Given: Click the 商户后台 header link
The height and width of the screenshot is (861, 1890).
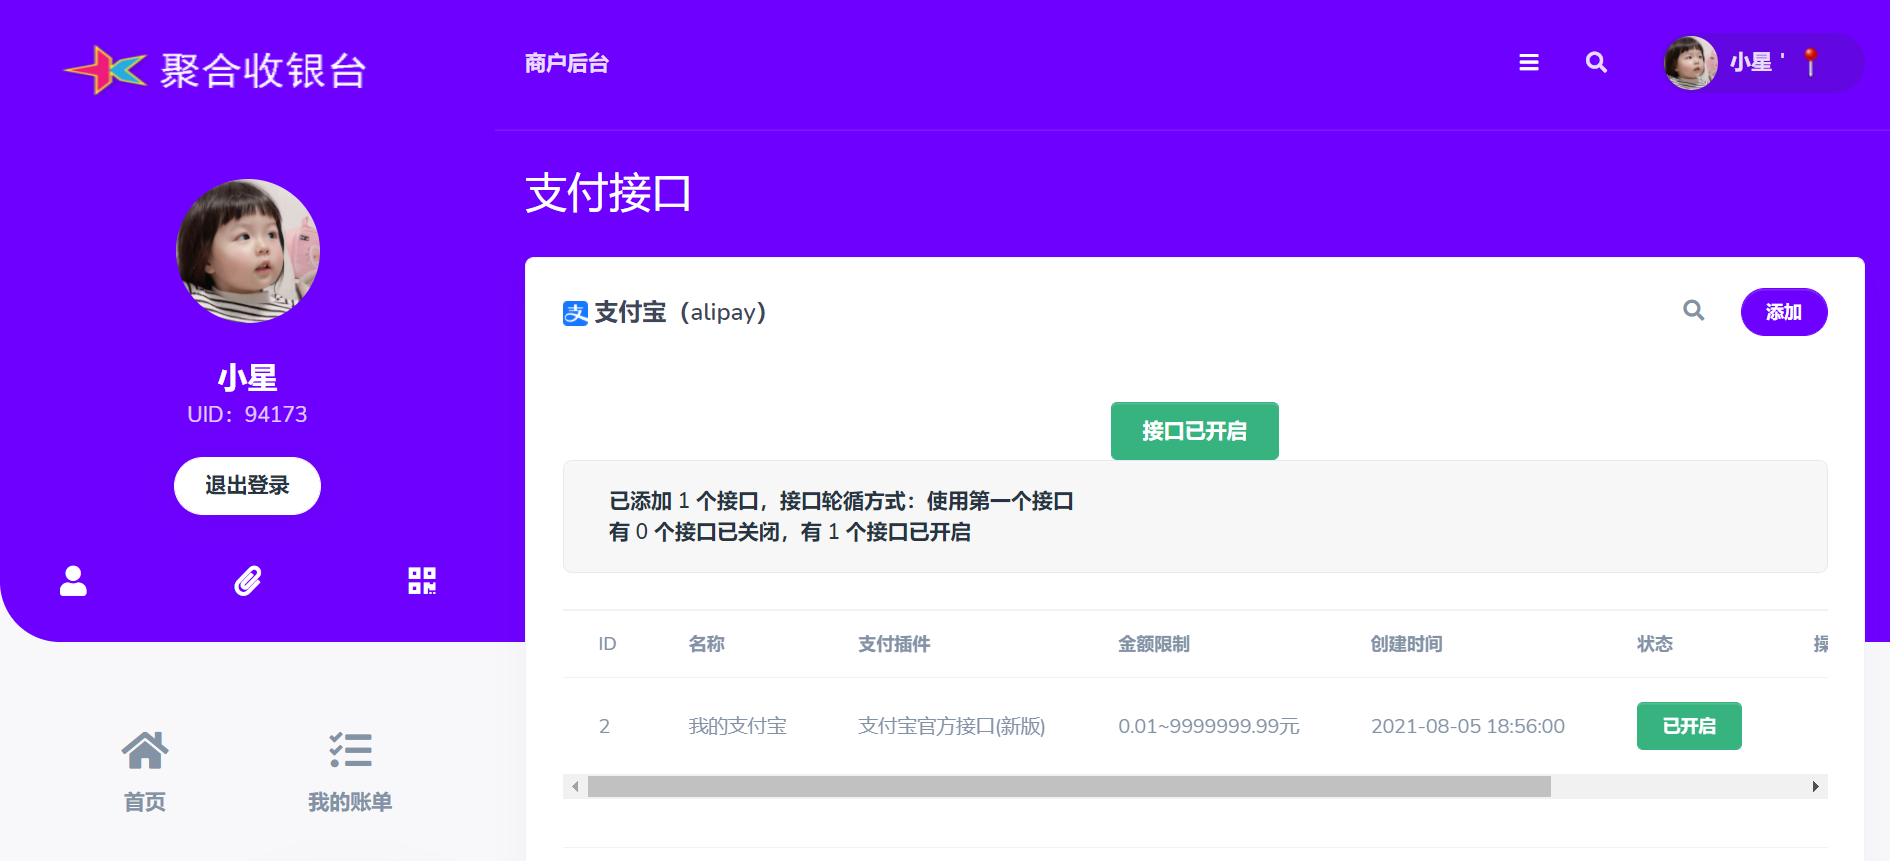Looking at the screenshot, I should (567, 64).
